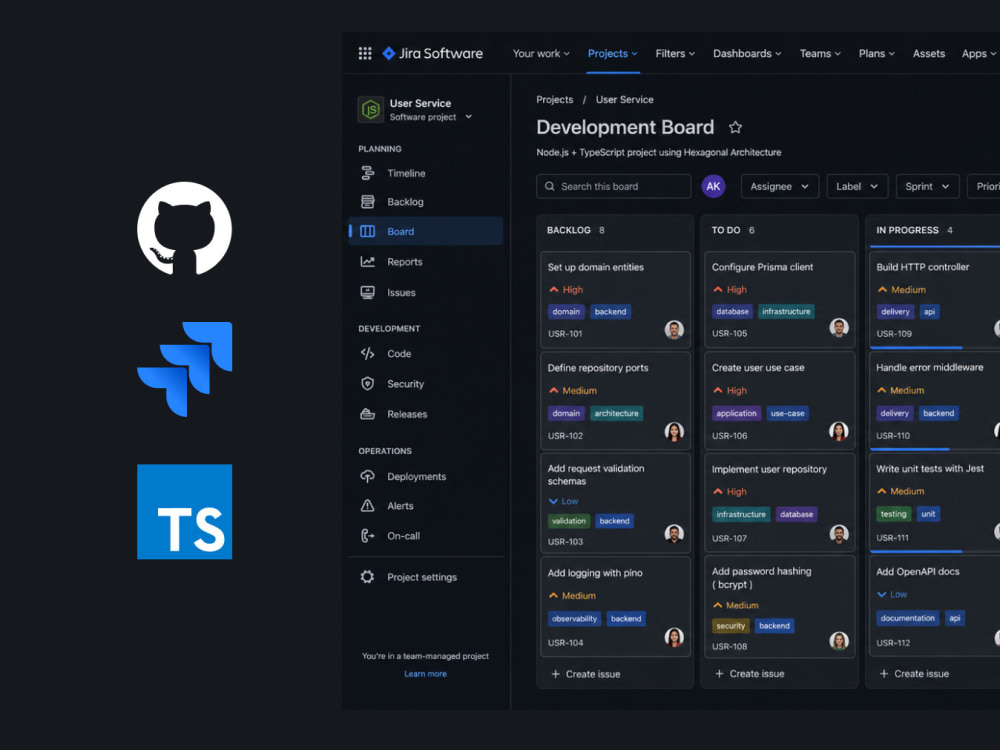This screenshot has height=750, width=1000.
Task: Open the Sprint filter dropdown
Action: [x=927, y=186]
